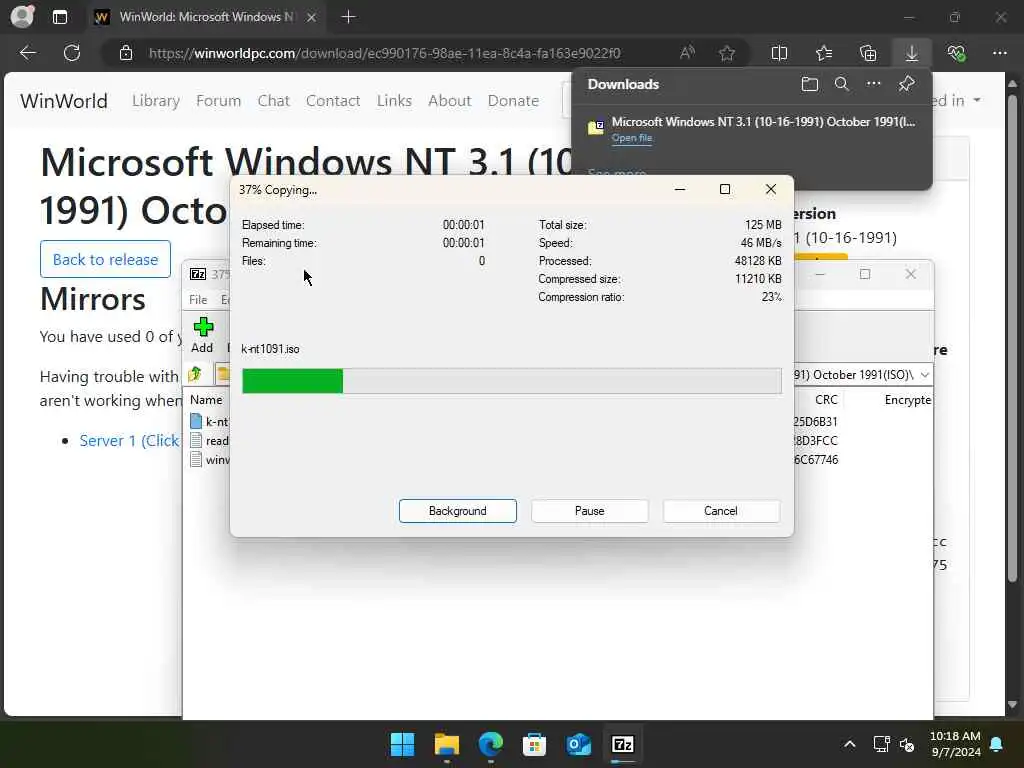Open Microsoft Edge from taskbar
The height and width of the screenshot is (768, 1024).
pyautogui.click(x=490, y=744)
